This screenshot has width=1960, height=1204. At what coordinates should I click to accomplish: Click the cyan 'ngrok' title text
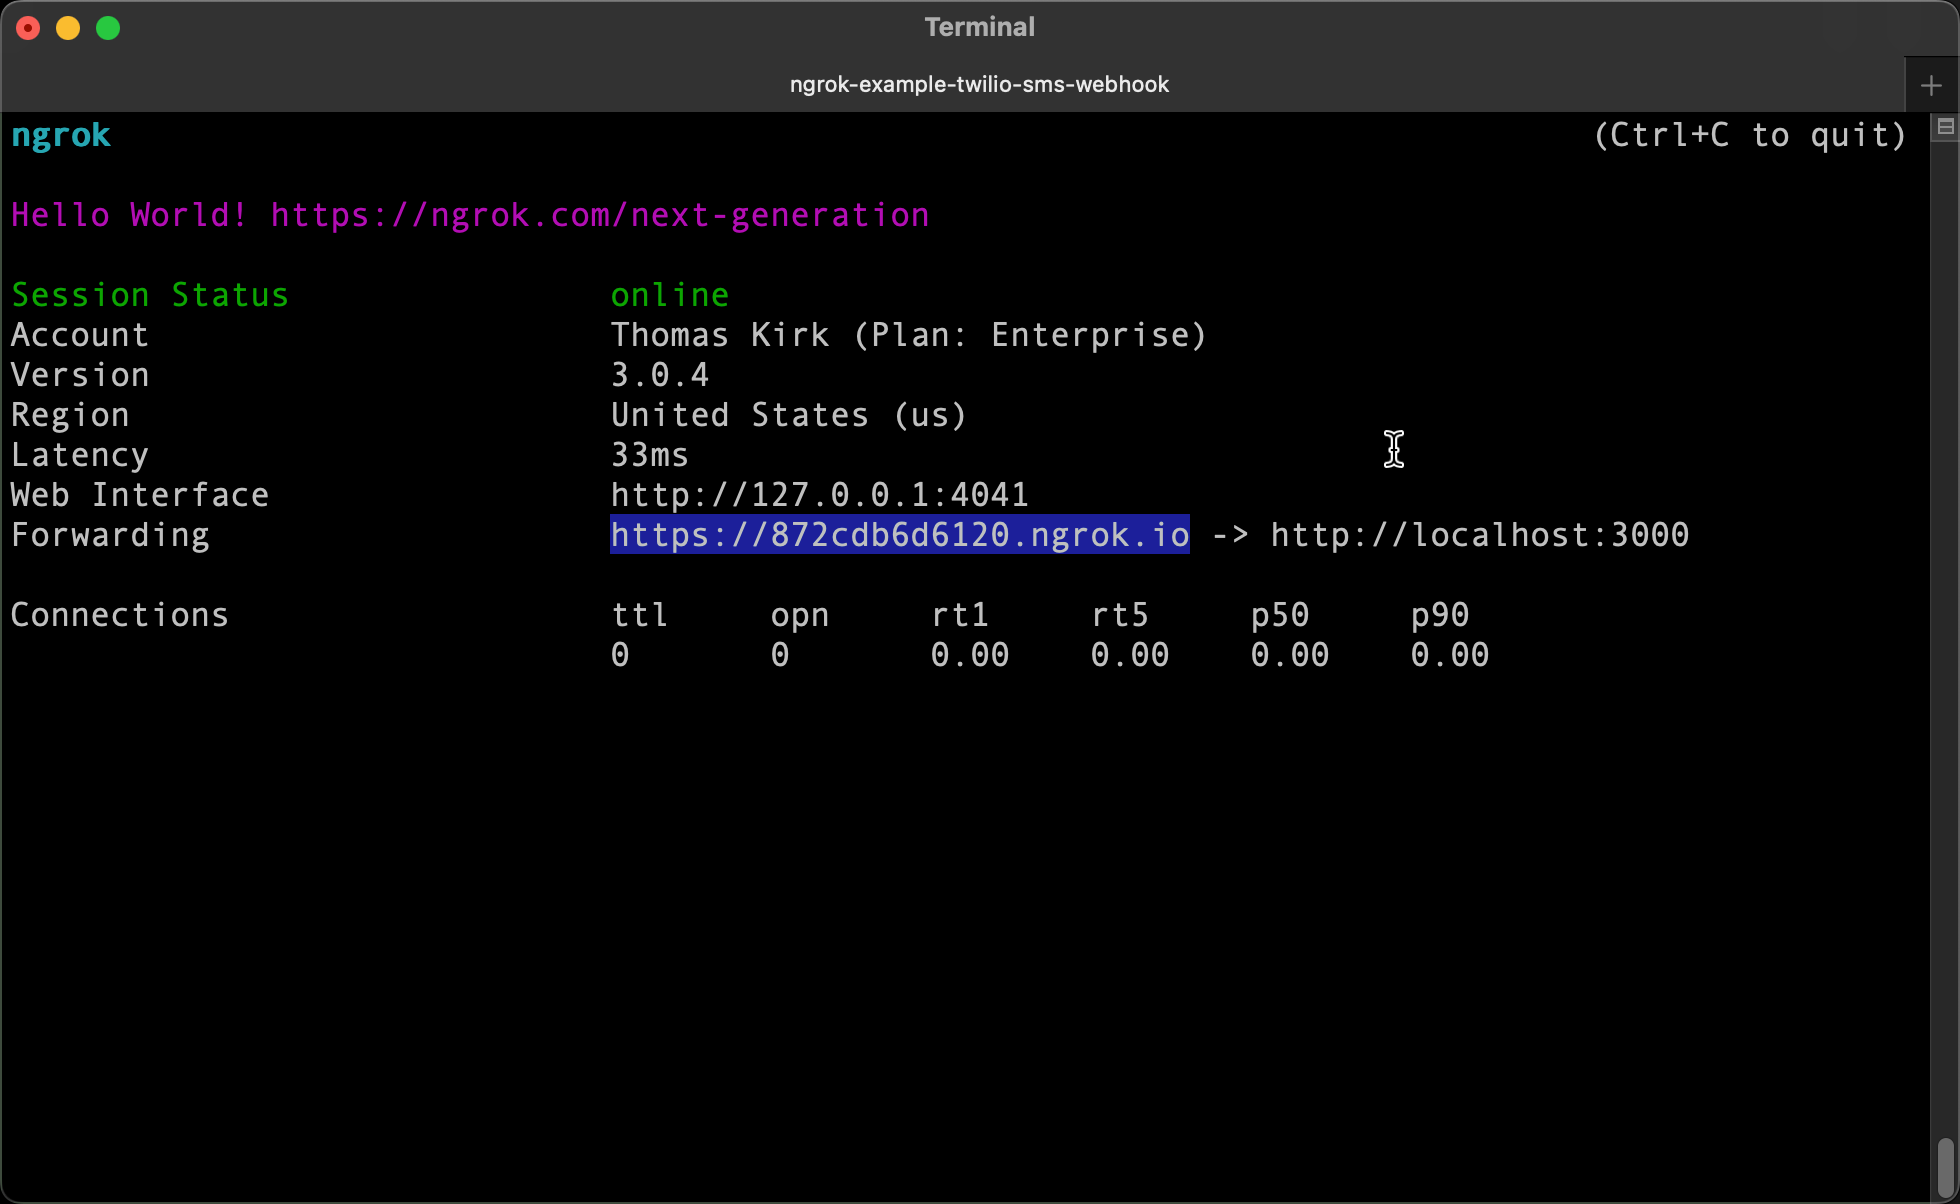pyautogui.click(x=61, y=135)
